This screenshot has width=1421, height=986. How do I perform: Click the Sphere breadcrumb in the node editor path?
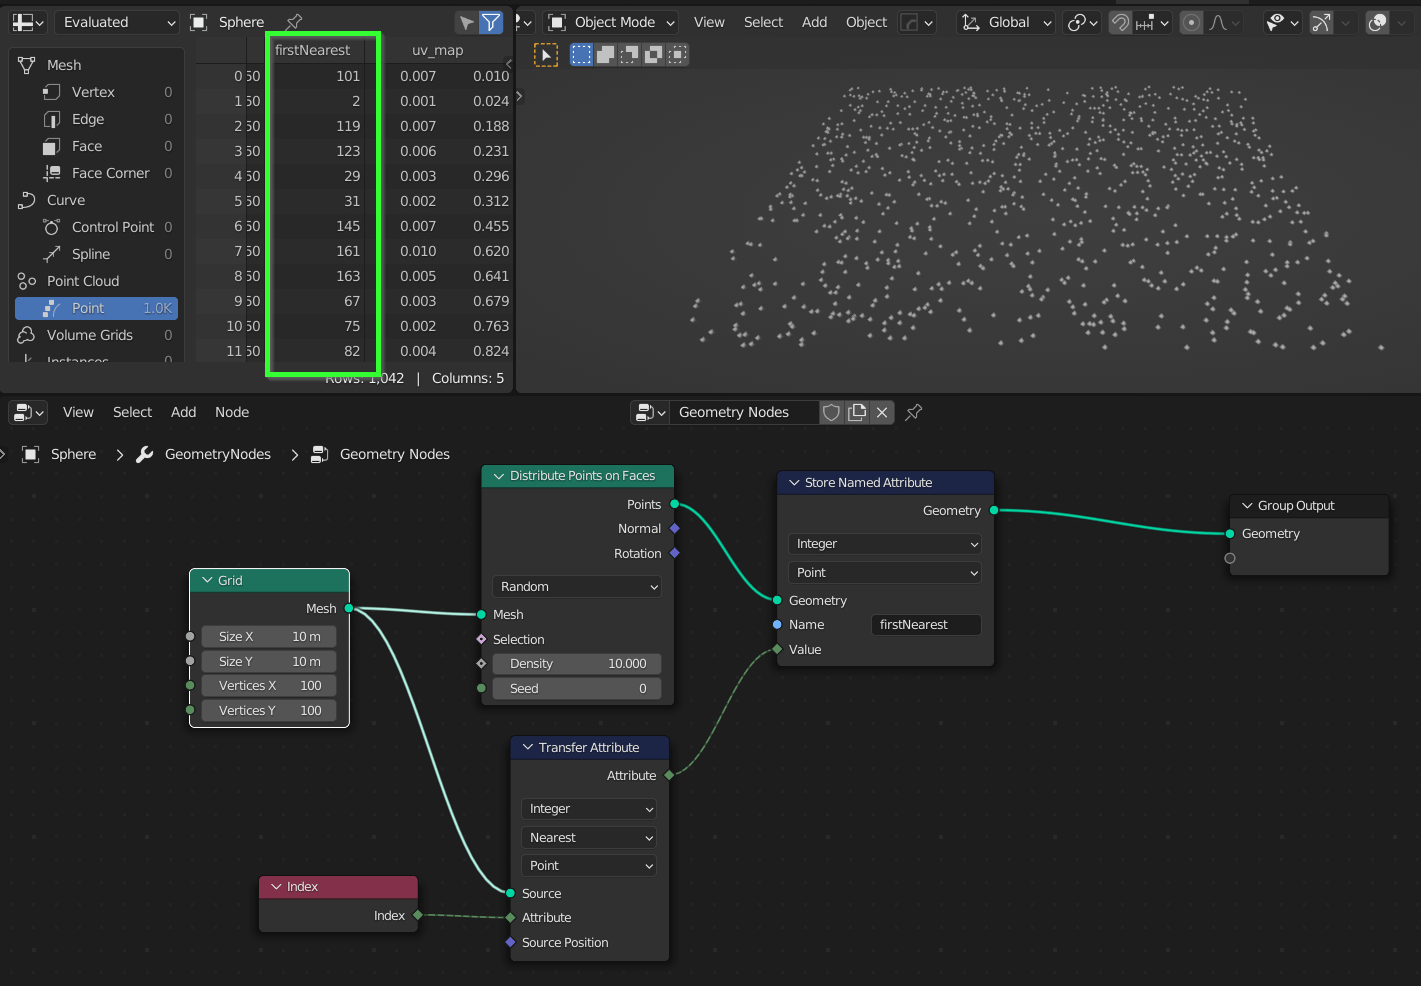(74, 454)
